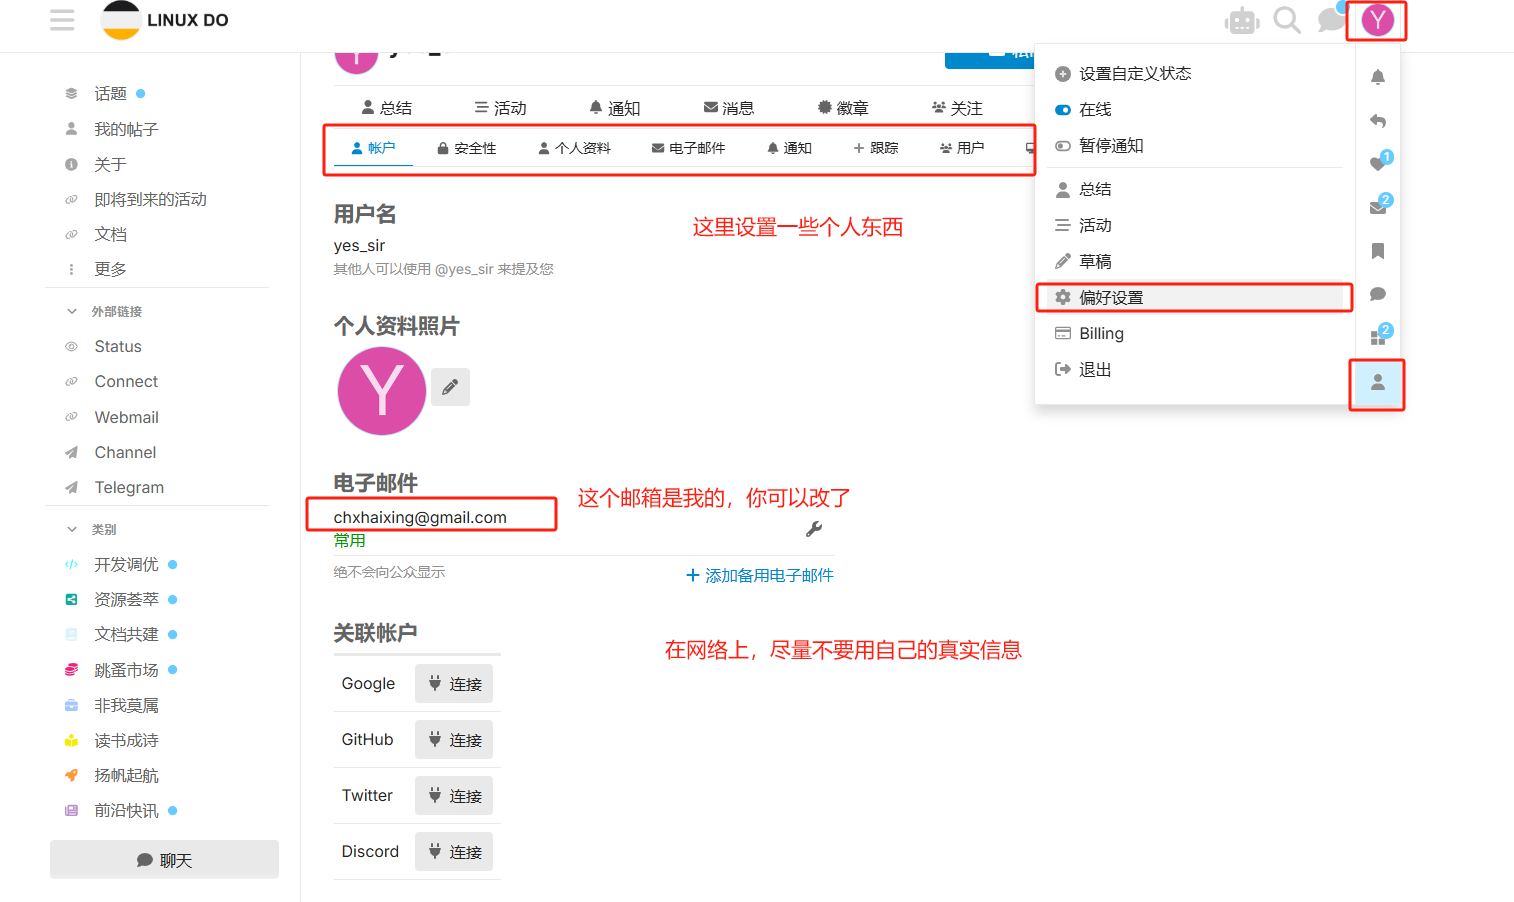The width and height of the screenshot is (1514, 902).
Task: Switch to the 关注 profile tab
Action: click(956, 108)
